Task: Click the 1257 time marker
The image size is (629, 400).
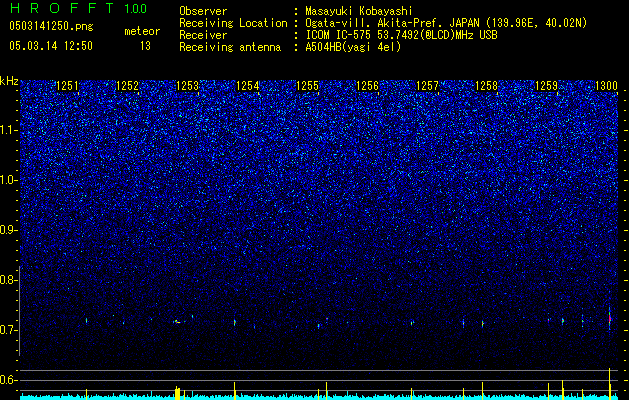Action: (427, 86)
